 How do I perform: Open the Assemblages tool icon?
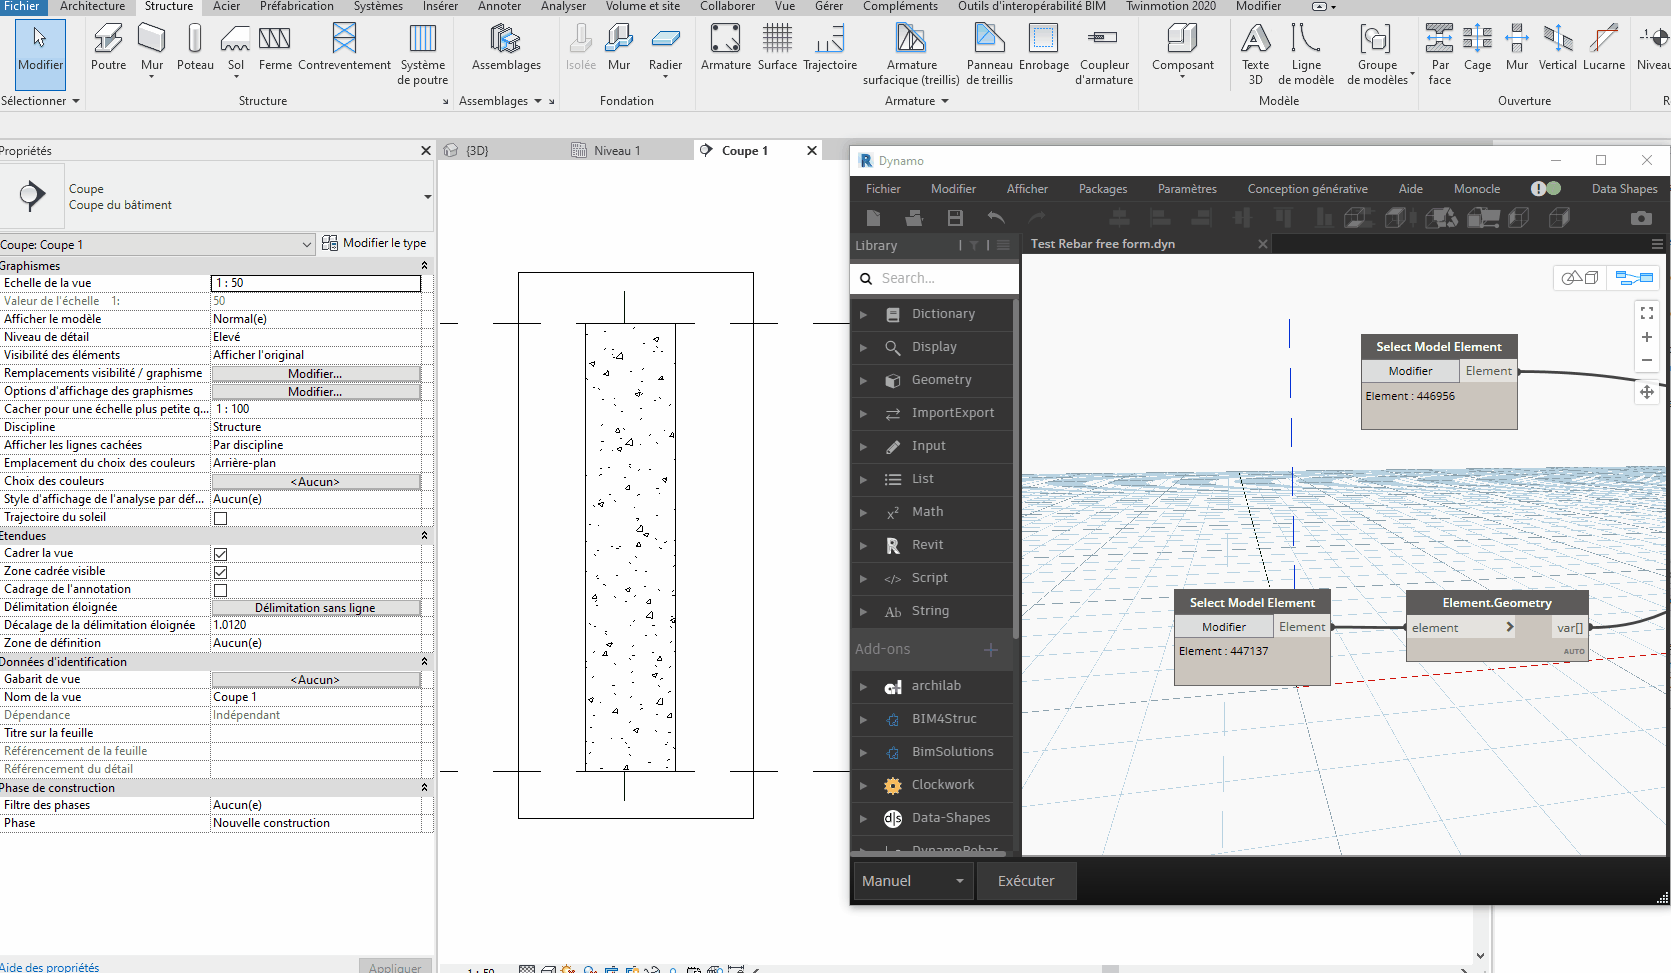506,47
